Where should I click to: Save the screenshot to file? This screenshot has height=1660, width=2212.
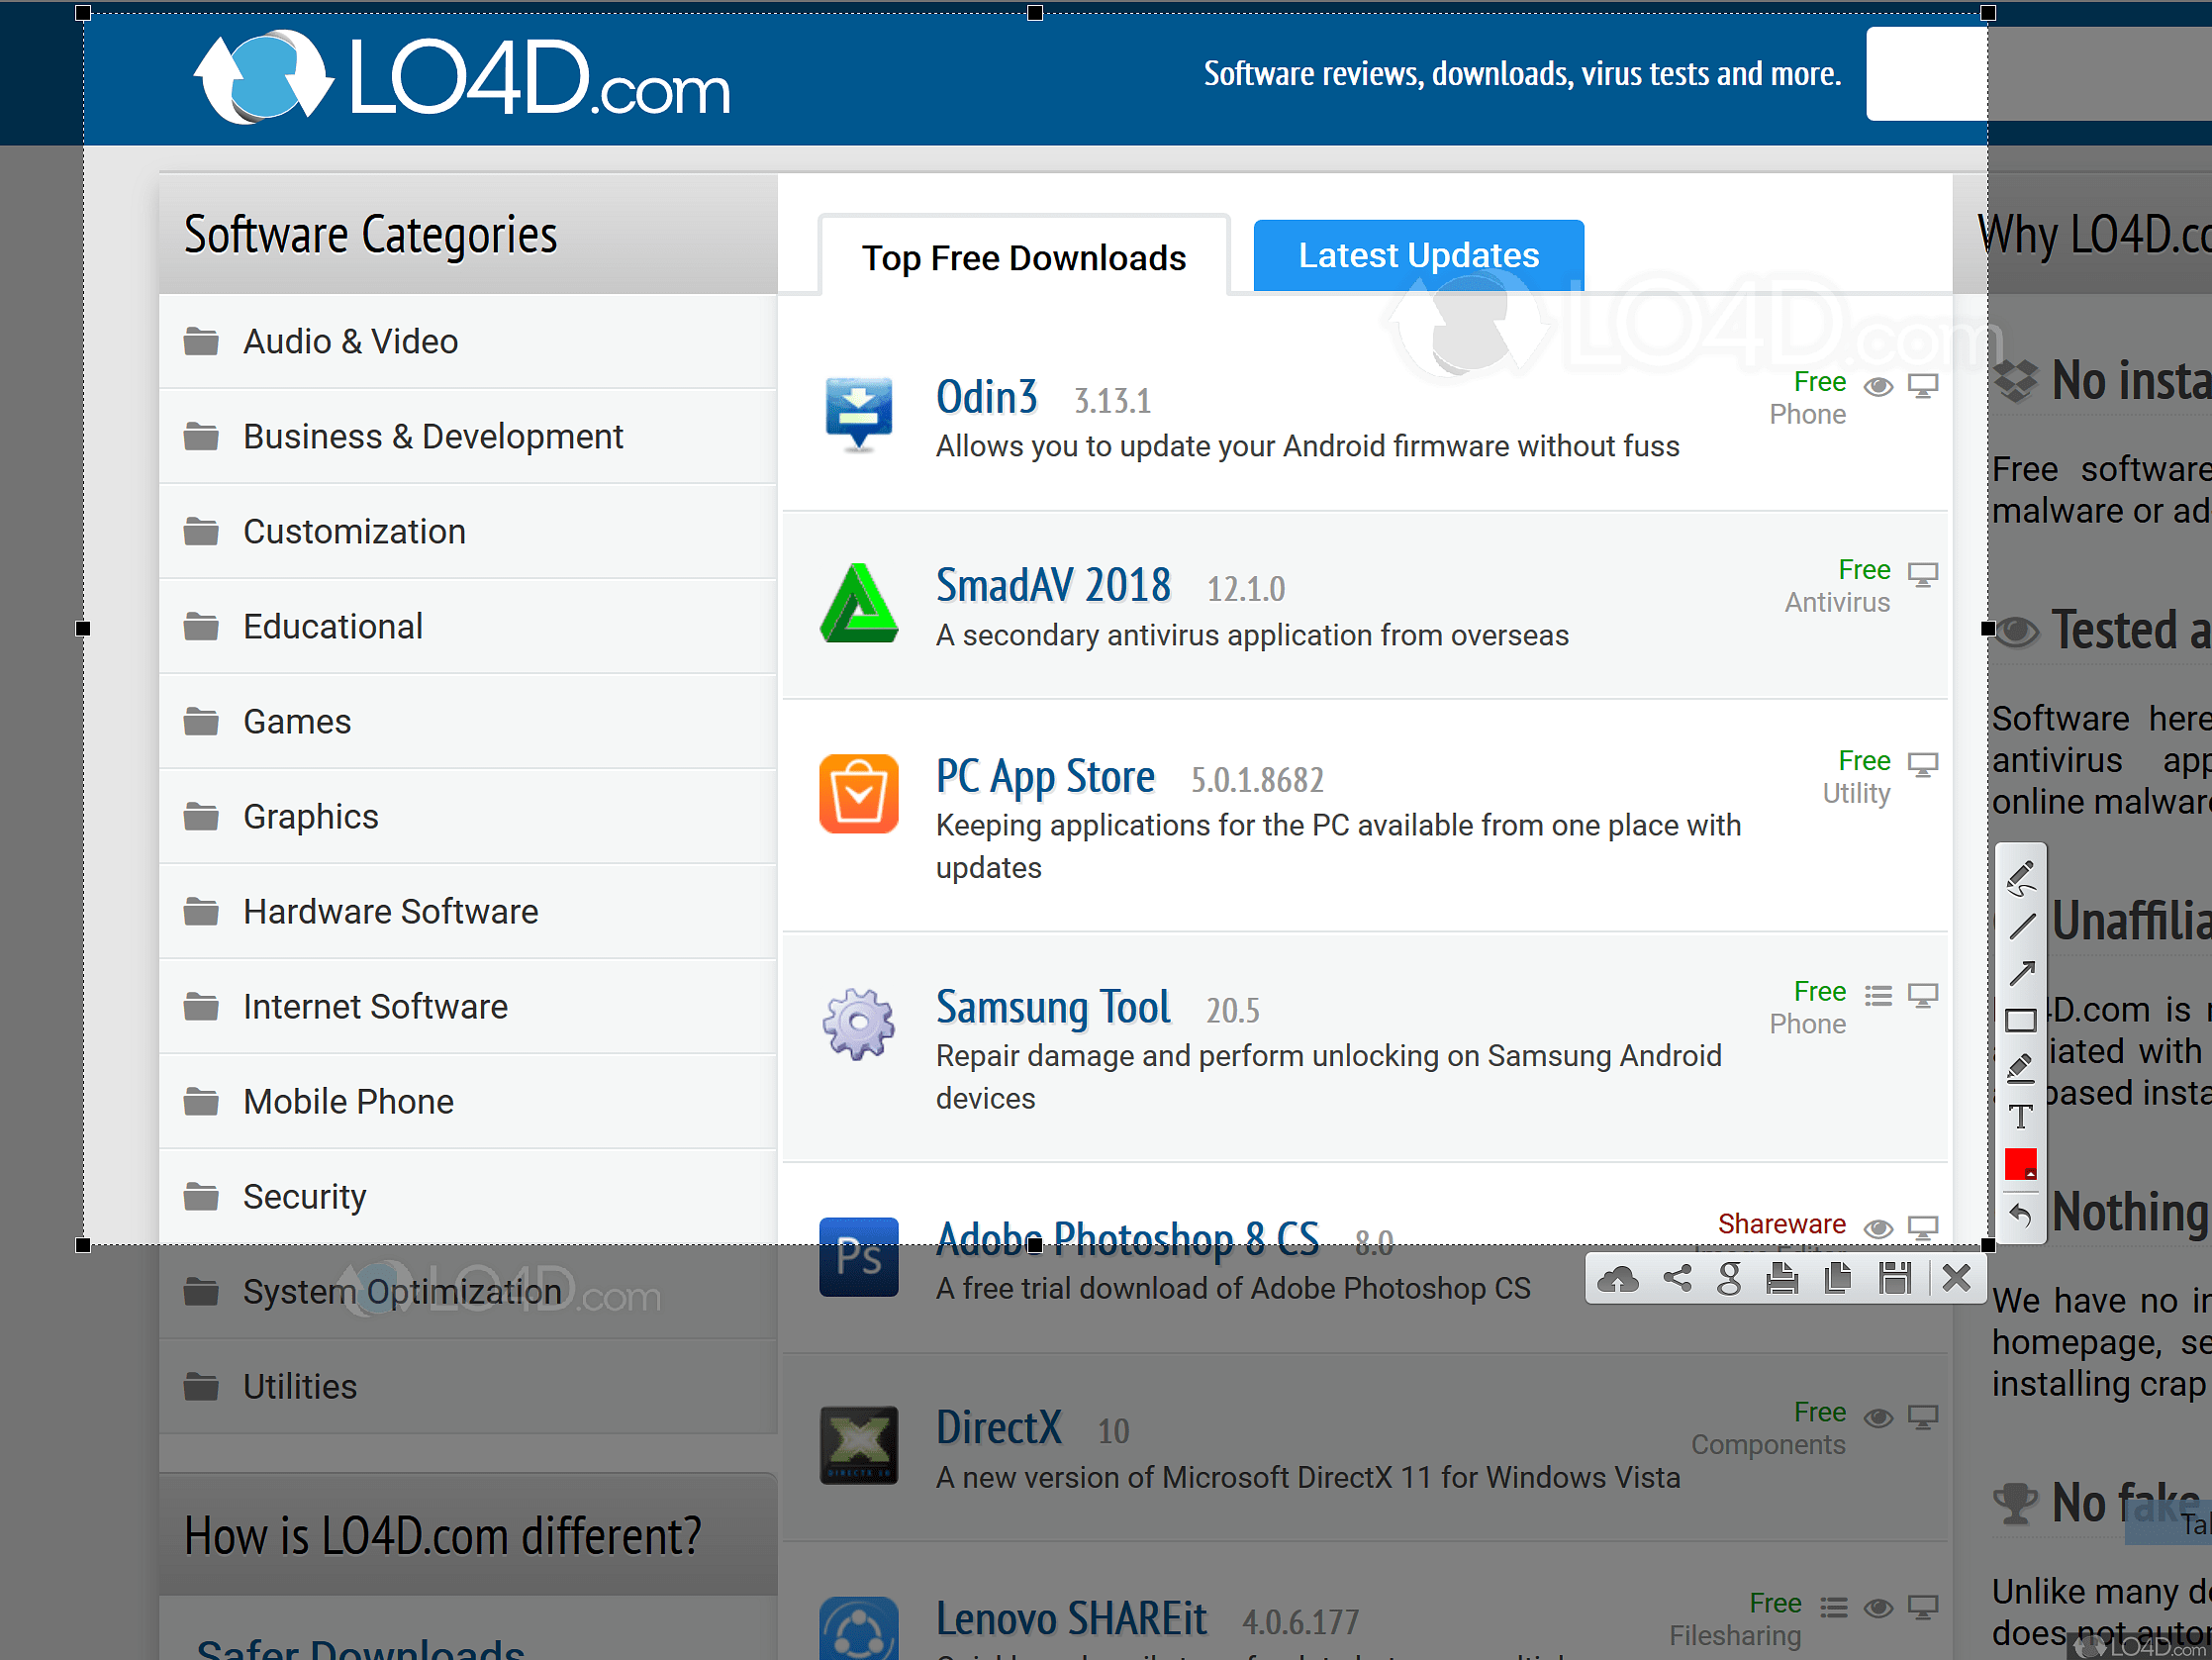[x=1895, y=1278]
